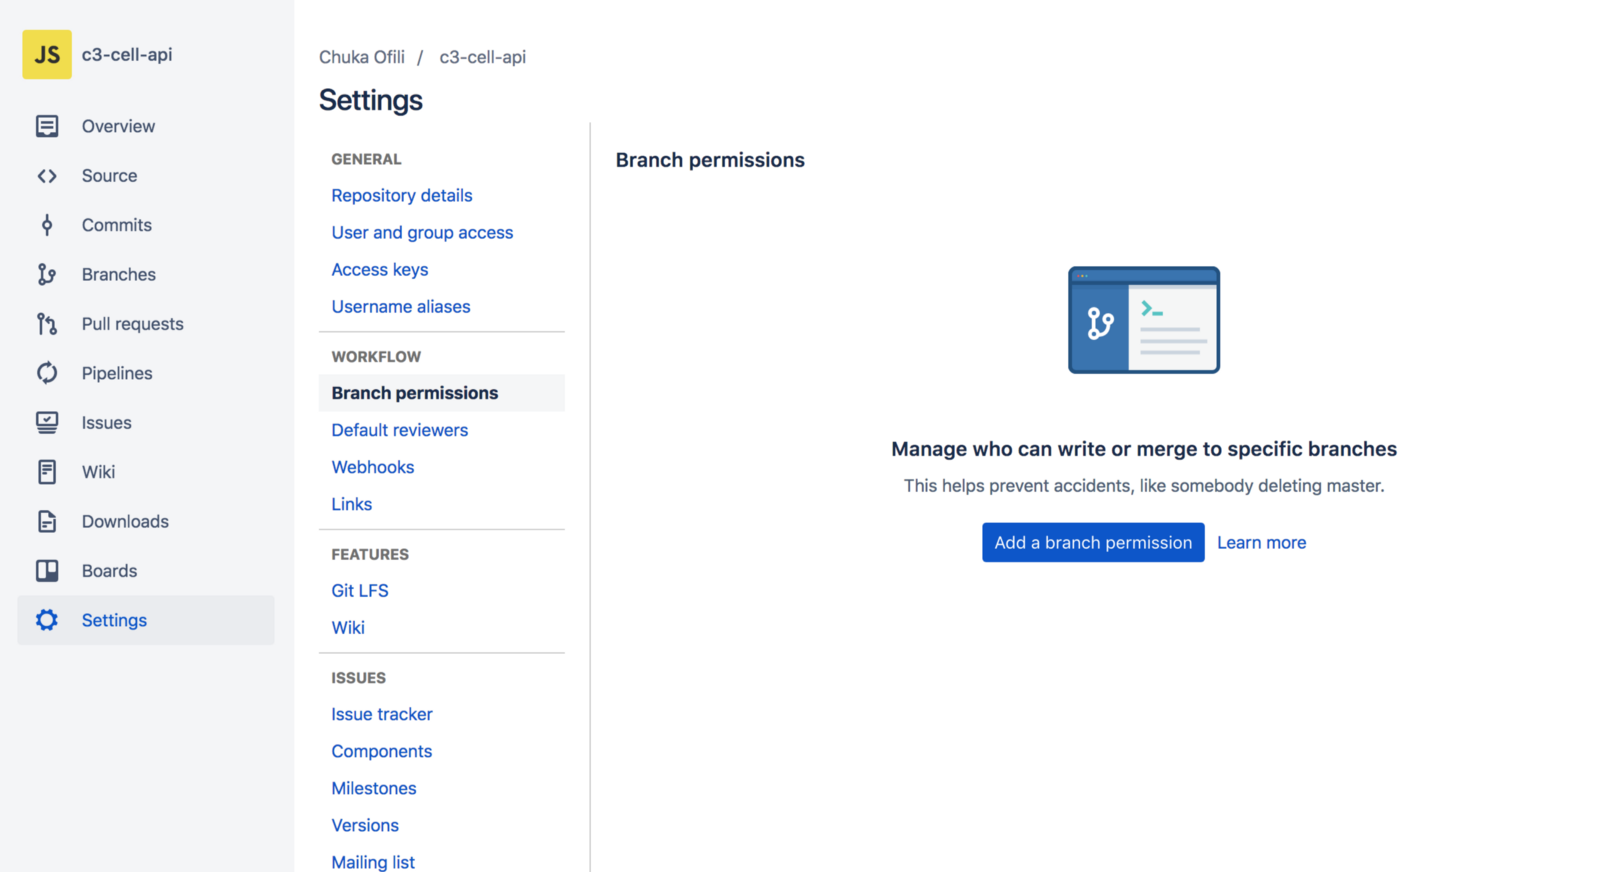Screen dimensions: 1600x872
Task: Click the Learn more link
Action: click(1261, 542)
